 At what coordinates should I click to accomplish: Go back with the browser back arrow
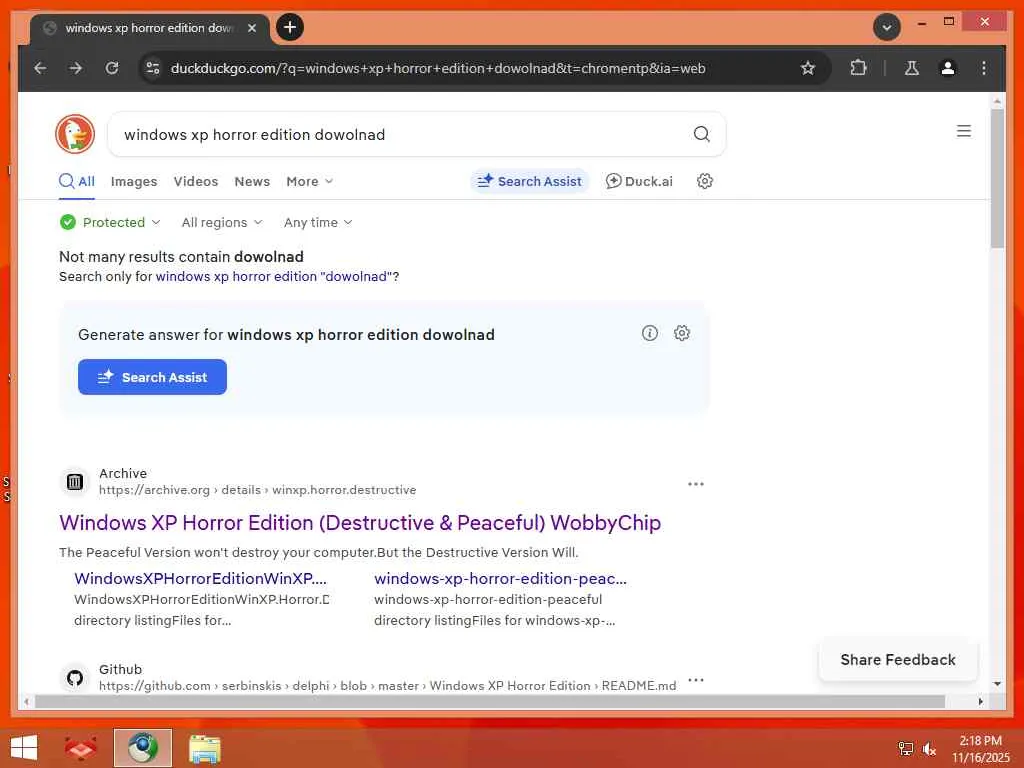(40, 68)
